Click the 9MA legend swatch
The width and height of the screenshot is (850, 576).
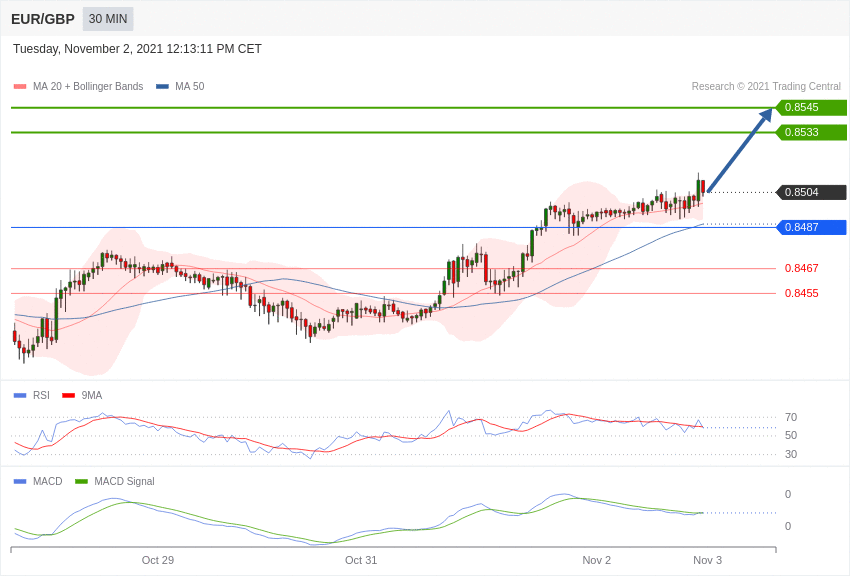(x=68, y=396)
